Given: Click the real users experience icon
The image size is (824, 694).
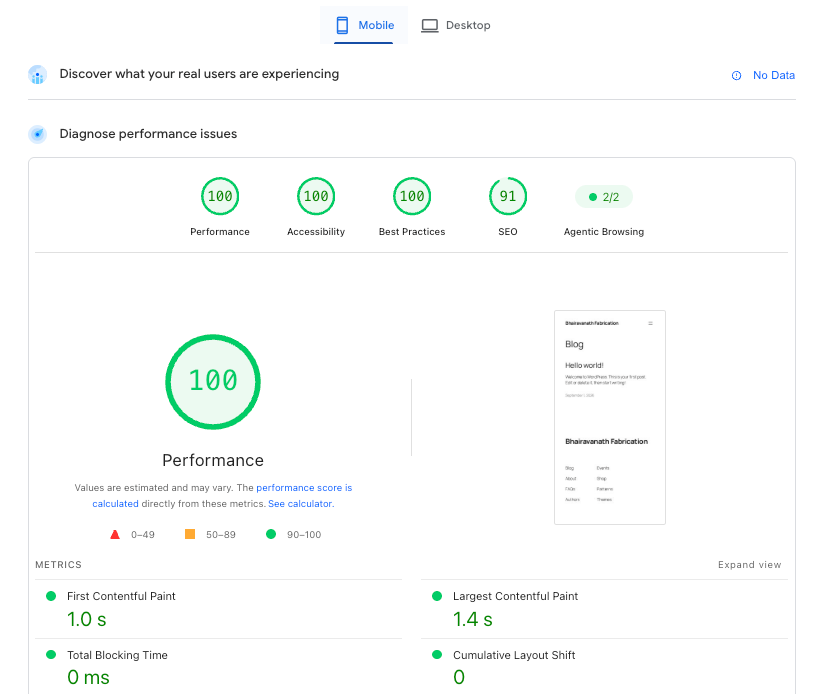Looking at the screenshot, I should point(37,75).
